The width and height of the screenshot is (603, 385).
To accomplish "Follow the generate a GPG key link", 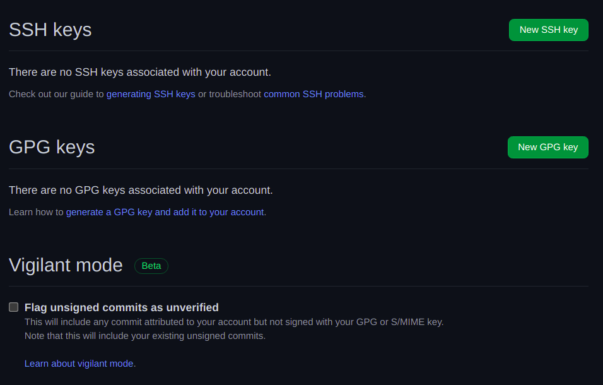I will coord(165,212).
